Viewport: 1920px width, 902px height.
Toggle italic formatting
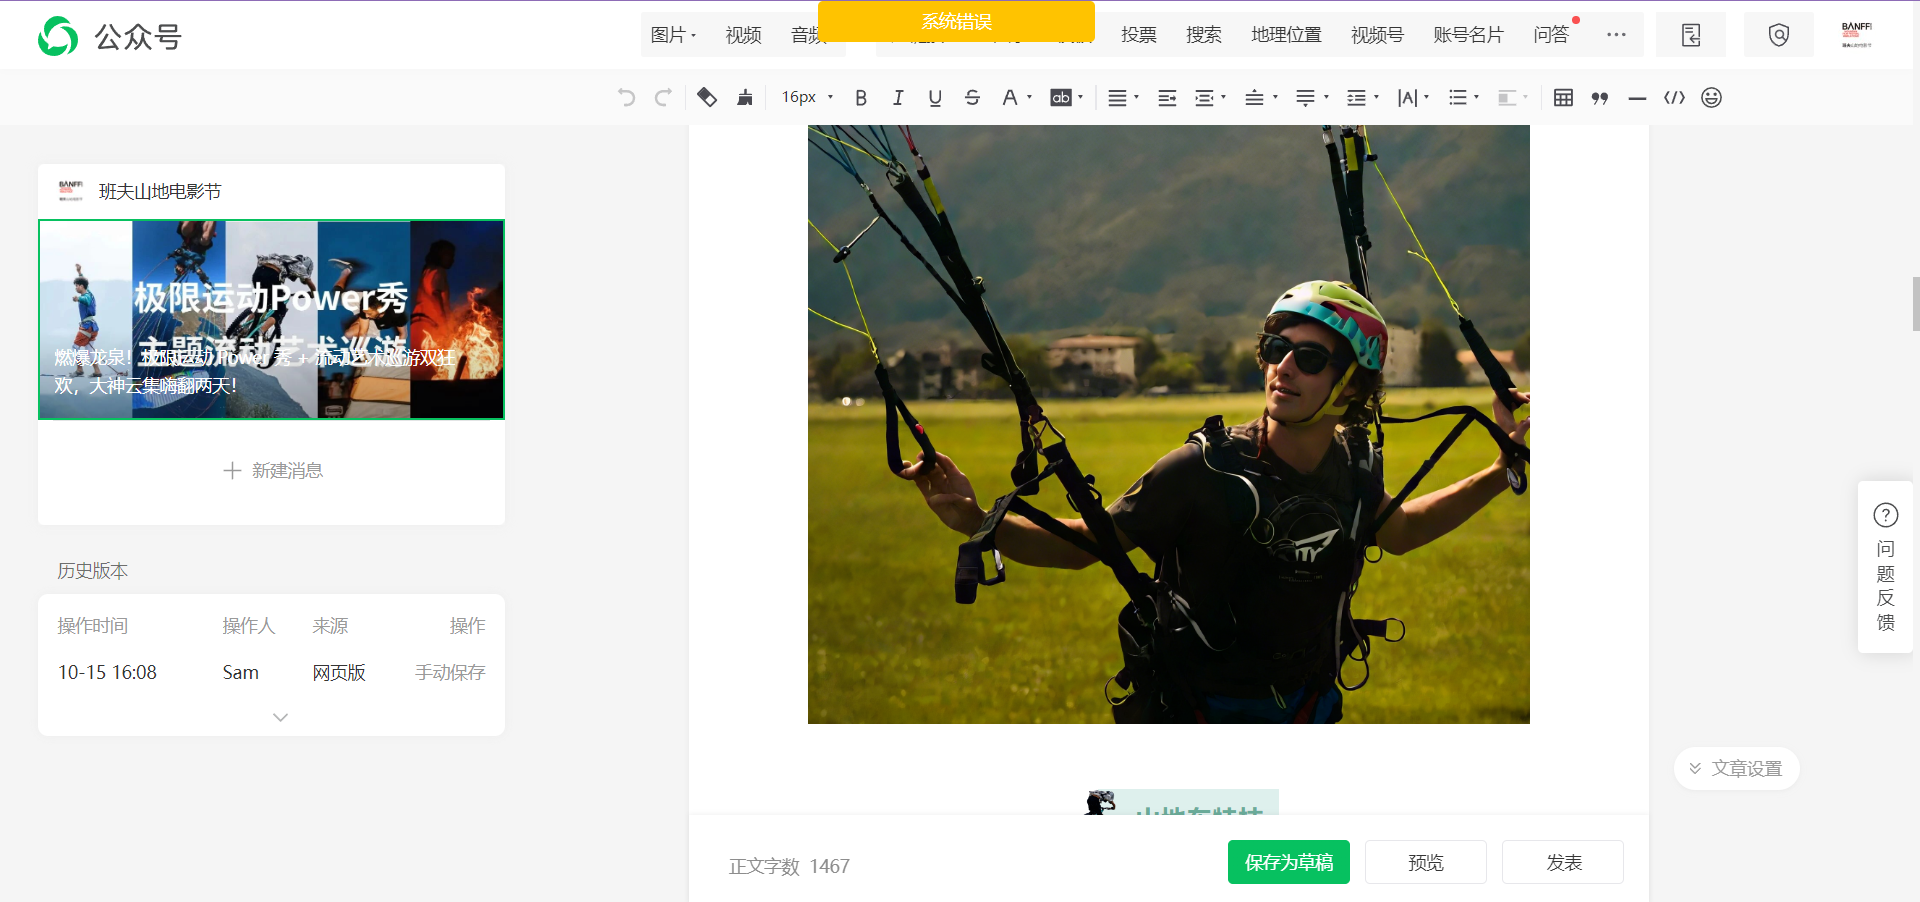coord(898,97)
